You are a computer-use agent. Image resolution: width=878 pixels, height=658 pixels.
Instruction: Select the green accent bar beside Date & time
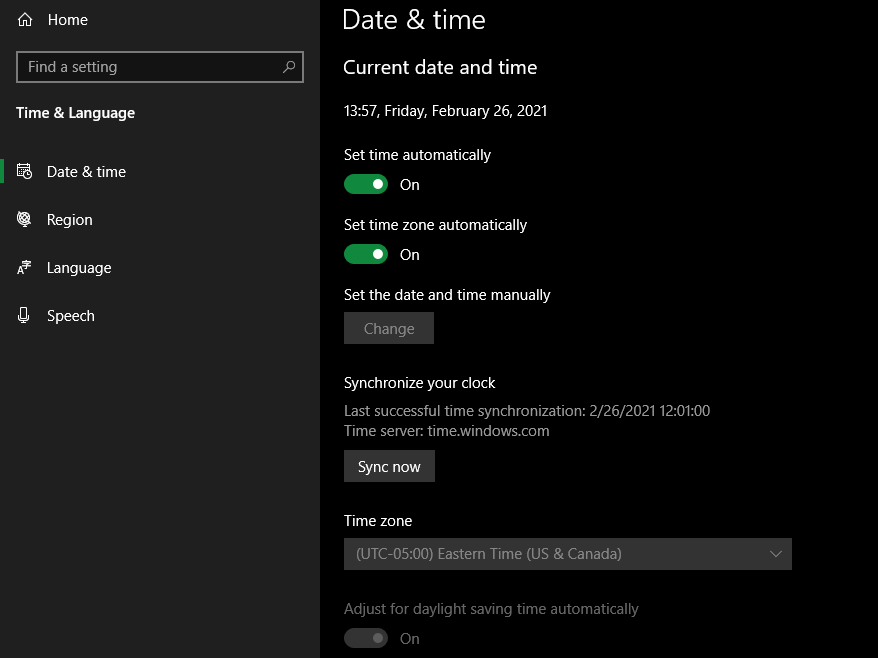click(x=2, y=171)
